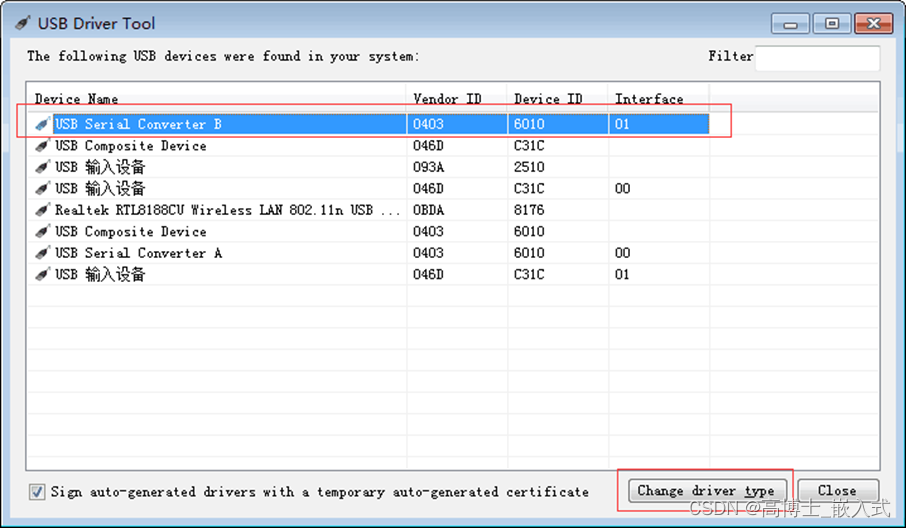The image size is (906, 528).
Task: Click the icon beside USB Serial Converter A
Action: [x=42, y=252]
